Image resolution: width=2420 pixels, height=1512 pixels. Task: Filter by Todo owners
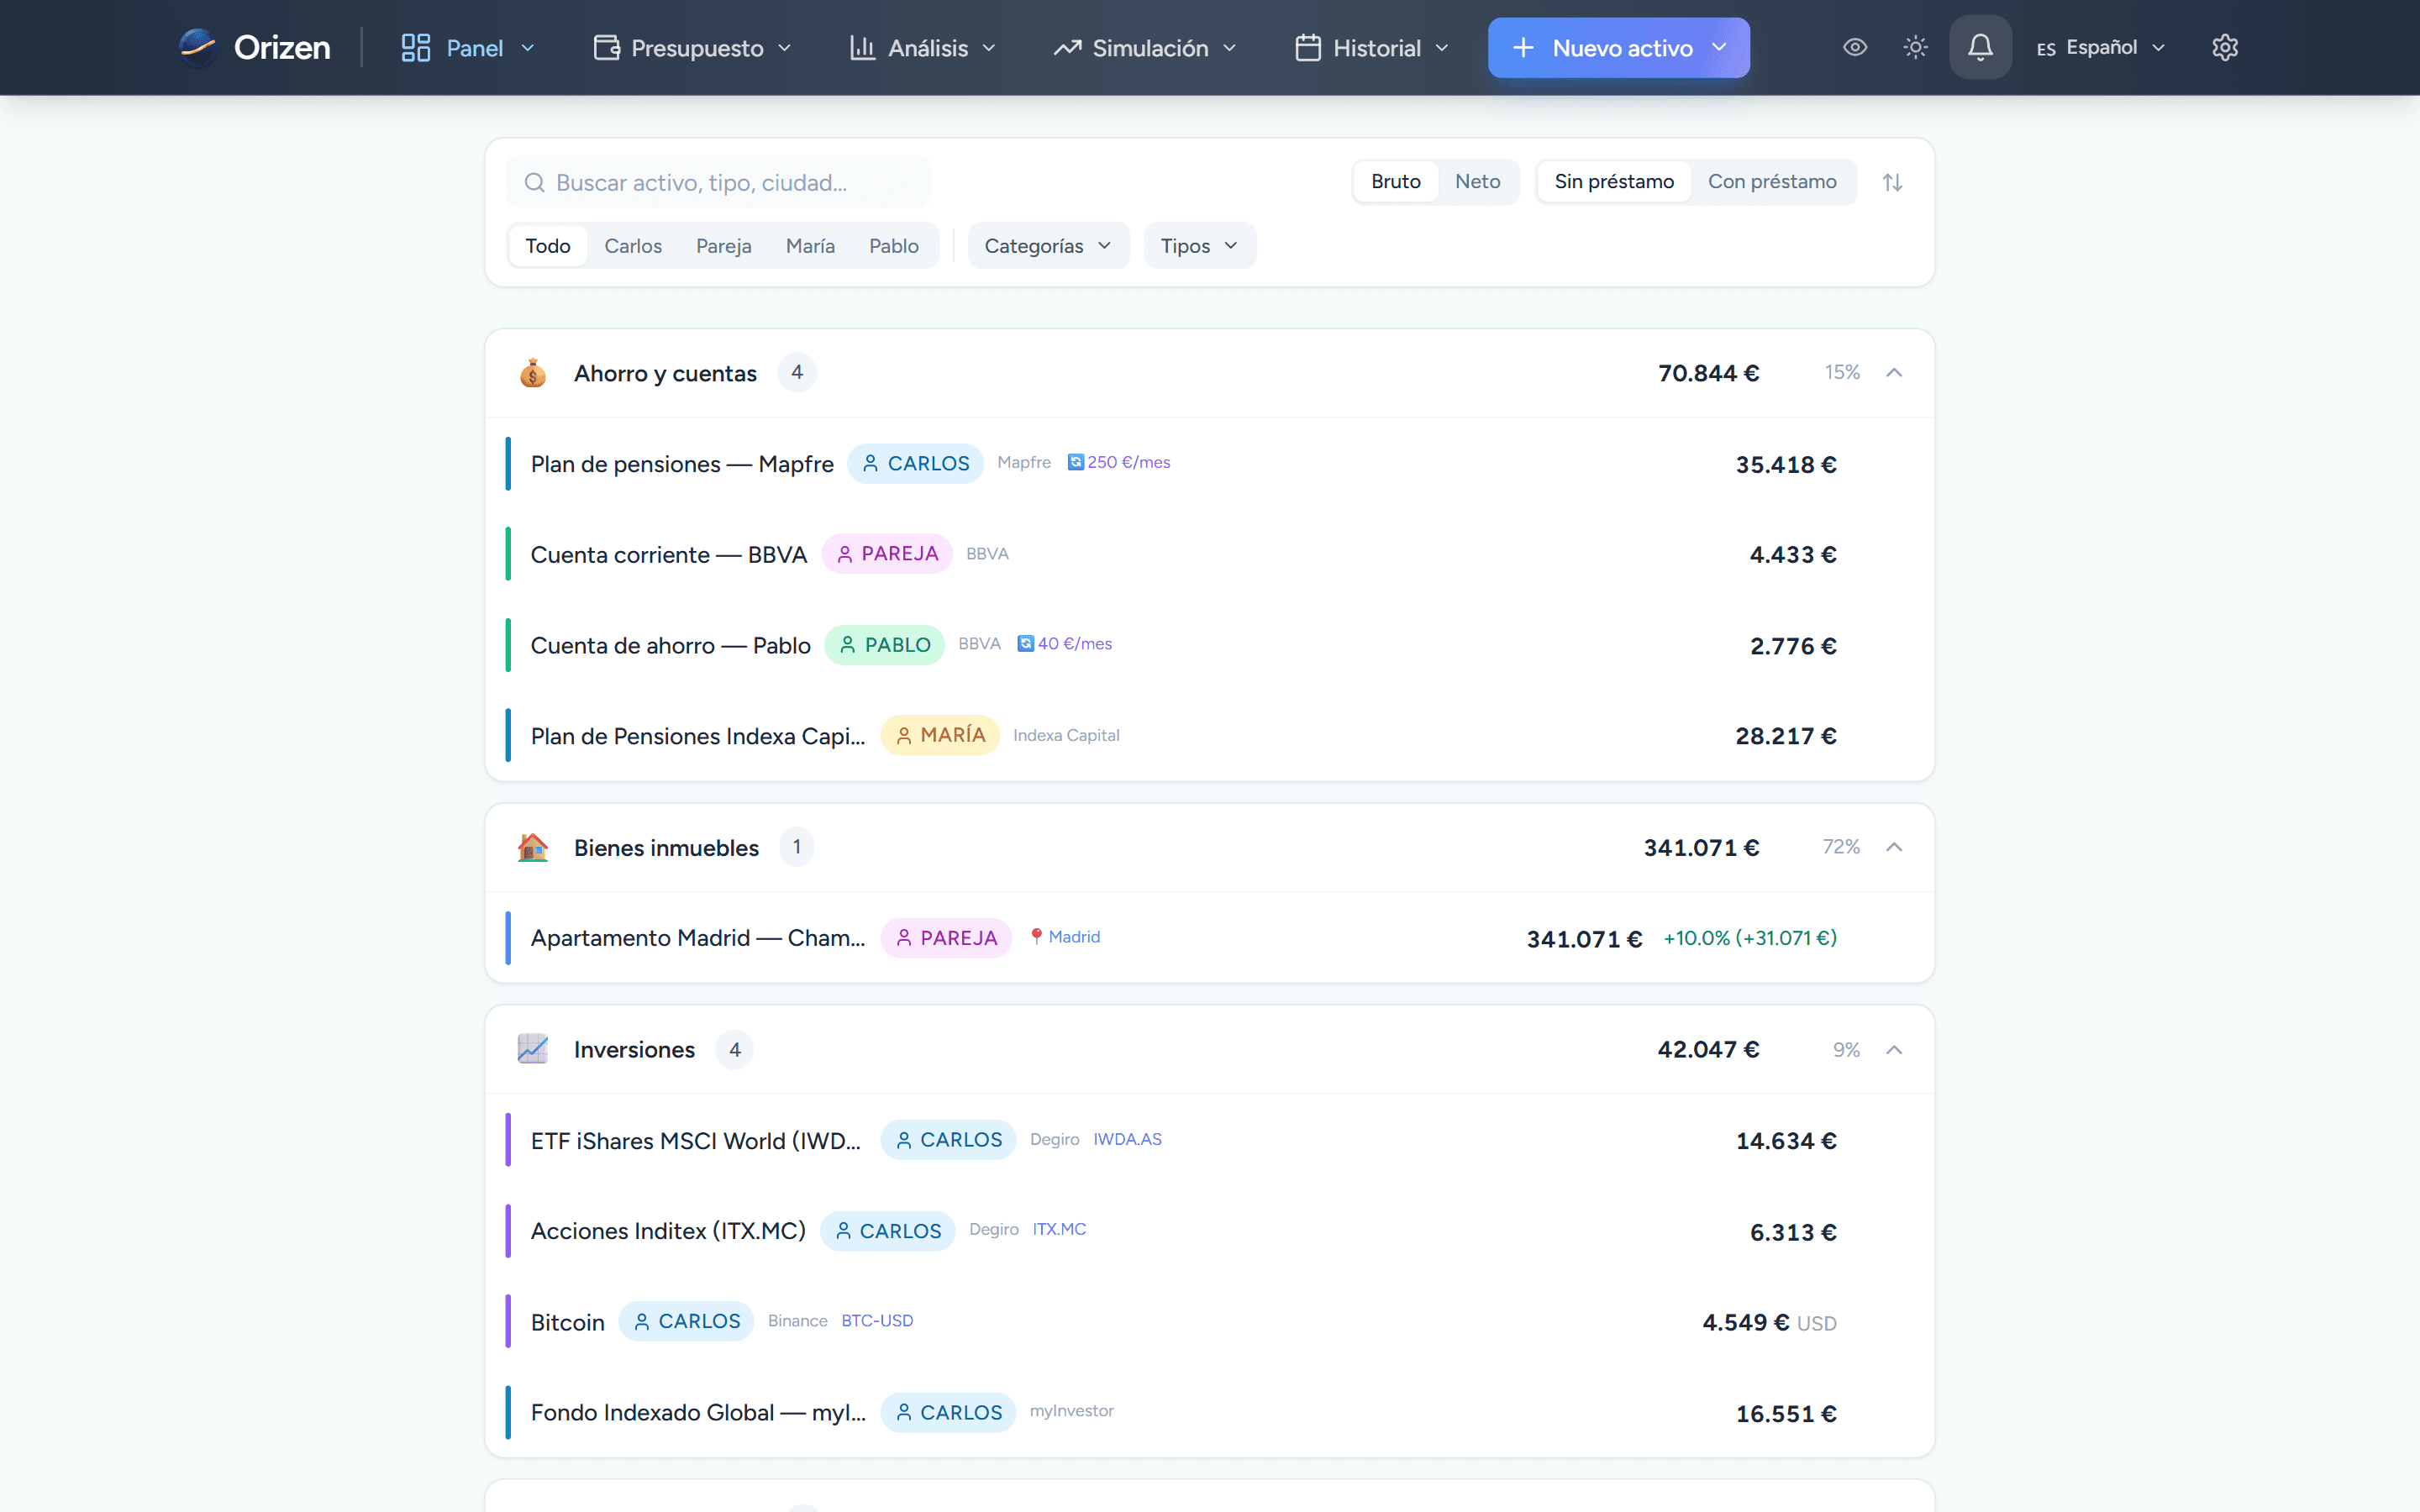[548, 245]
